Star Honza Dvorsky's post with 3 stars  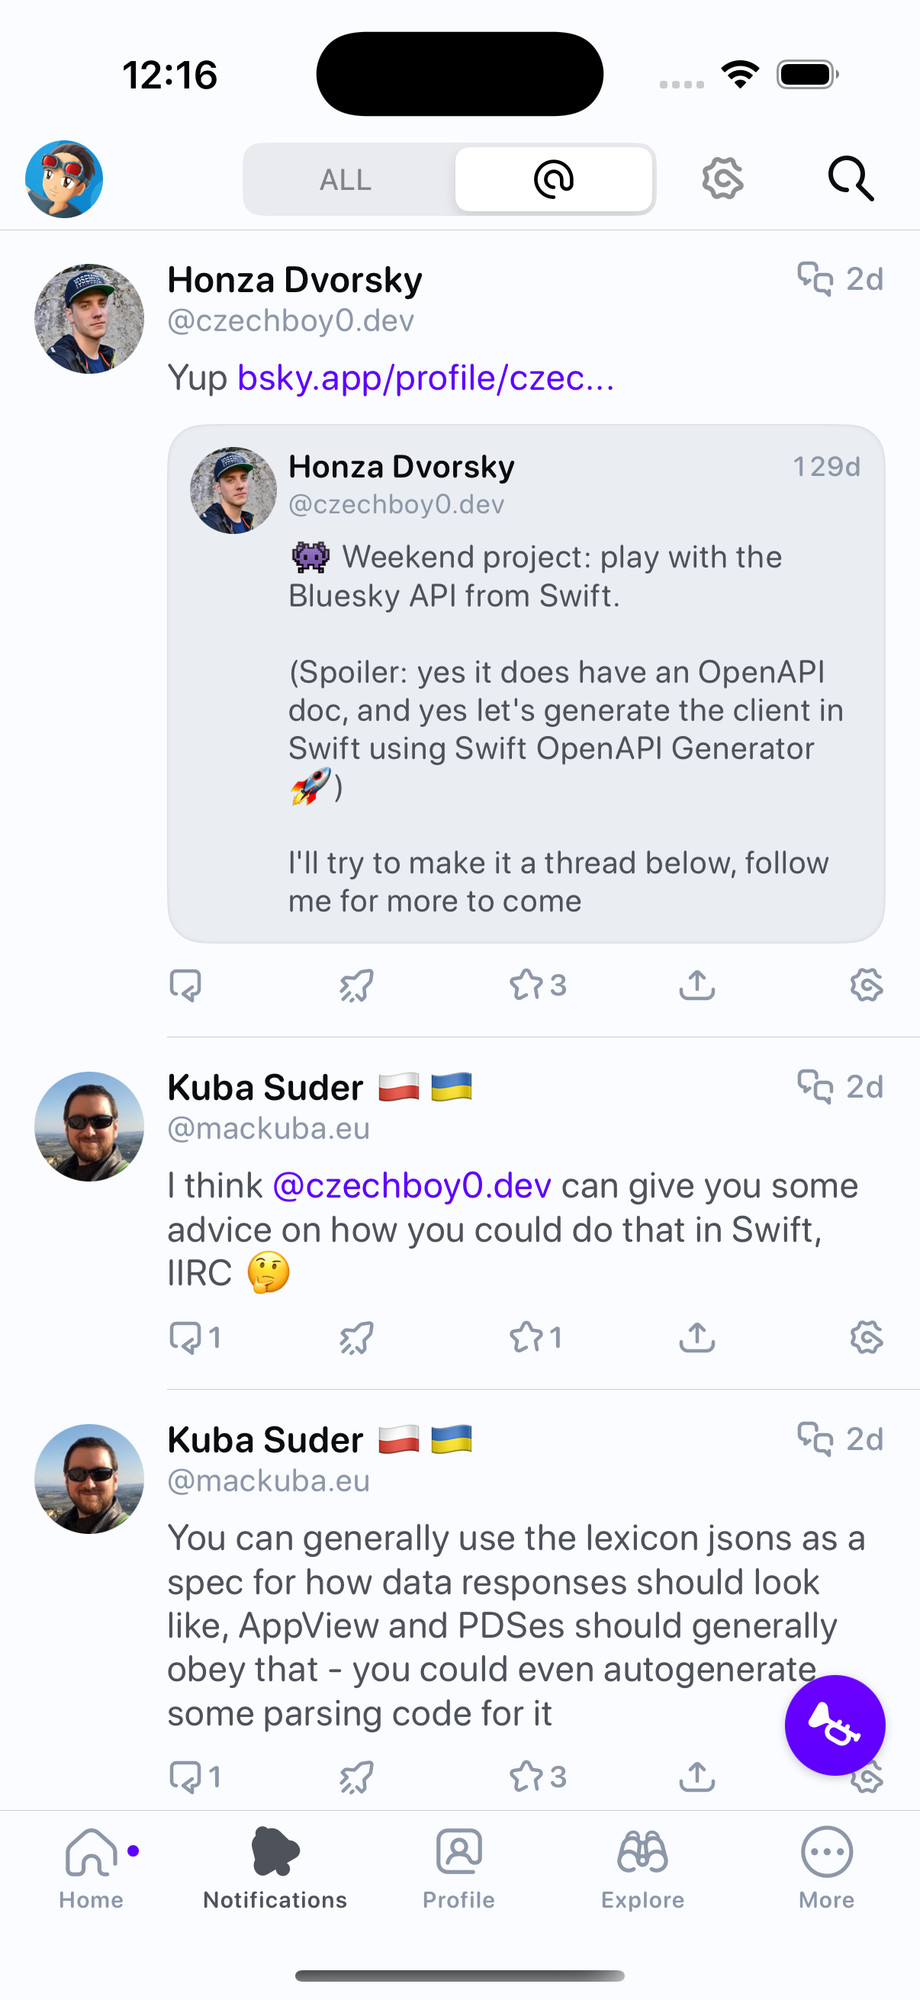coord(538,985)
